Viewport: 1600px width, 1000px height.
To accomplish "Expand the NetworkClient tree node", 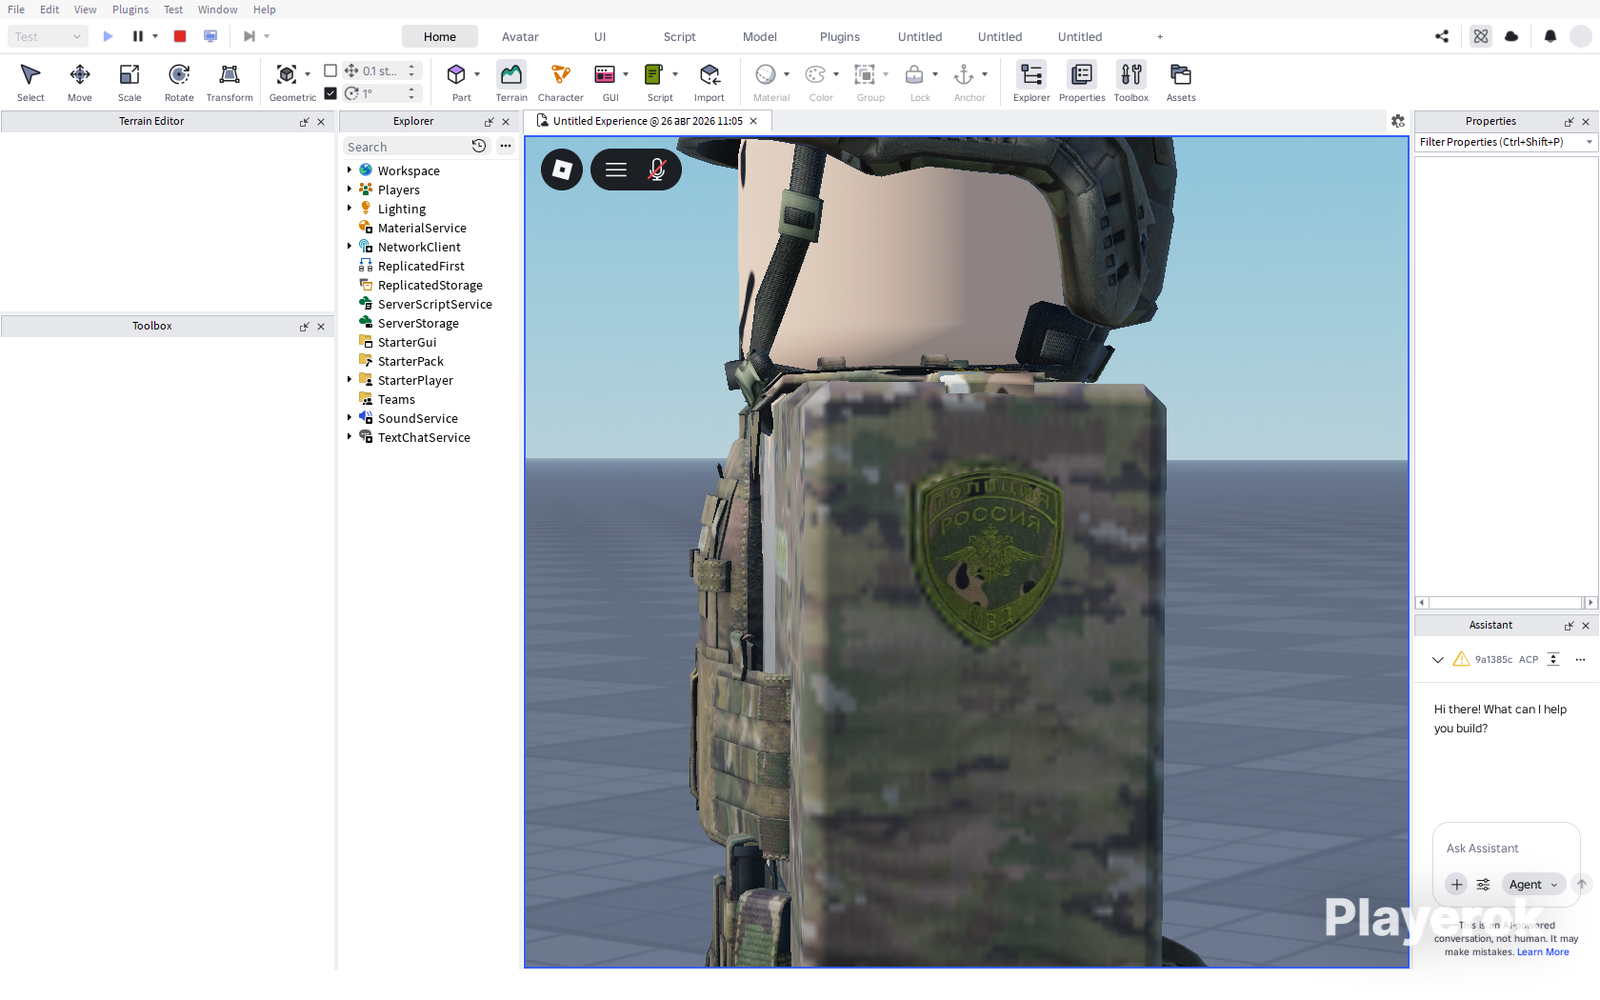I will [349, 246].
